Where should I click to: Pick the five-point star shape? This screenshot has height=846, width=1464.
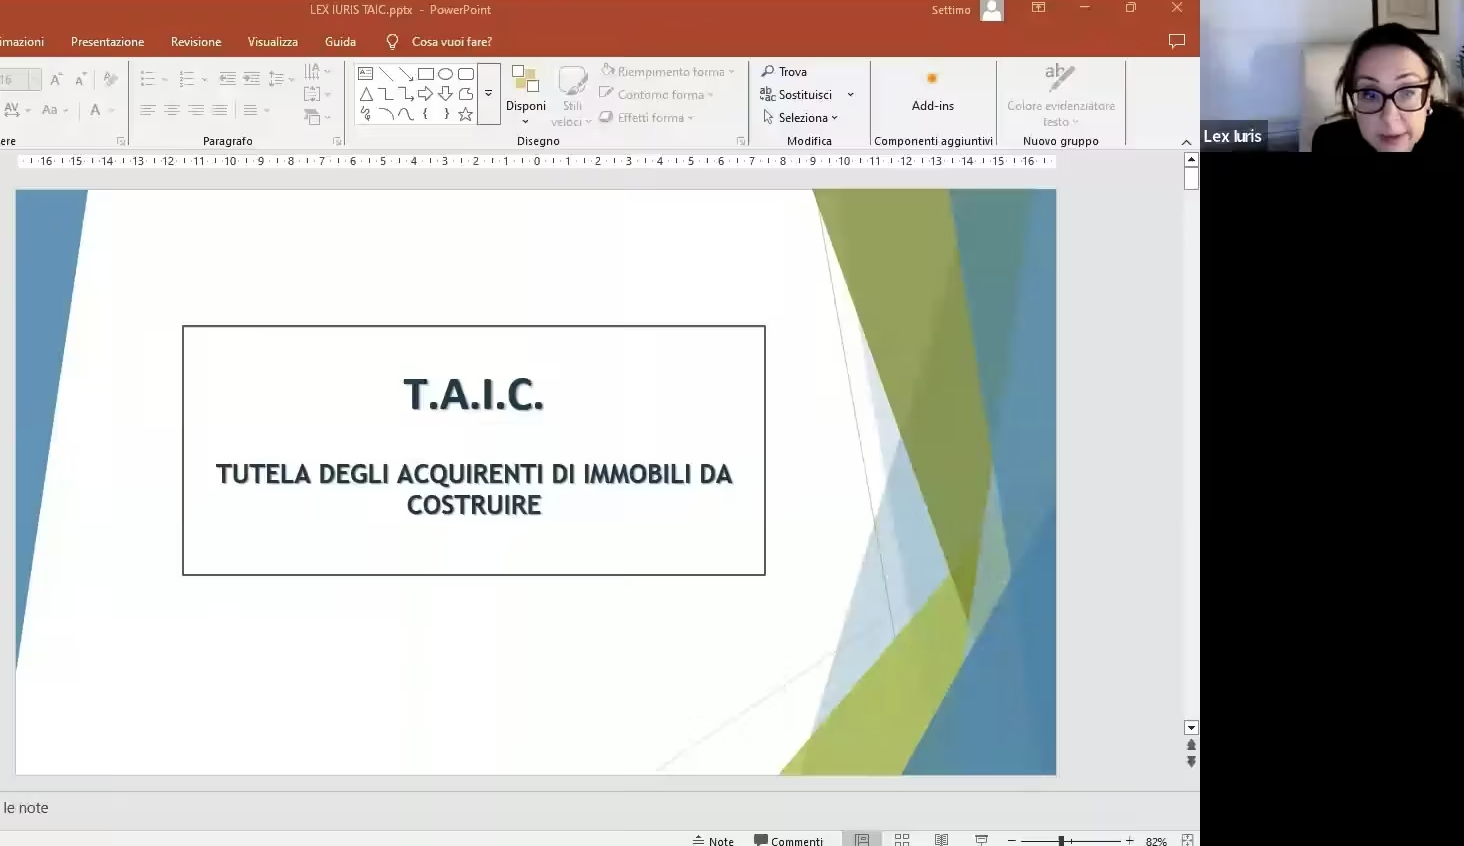click(465, 115)
